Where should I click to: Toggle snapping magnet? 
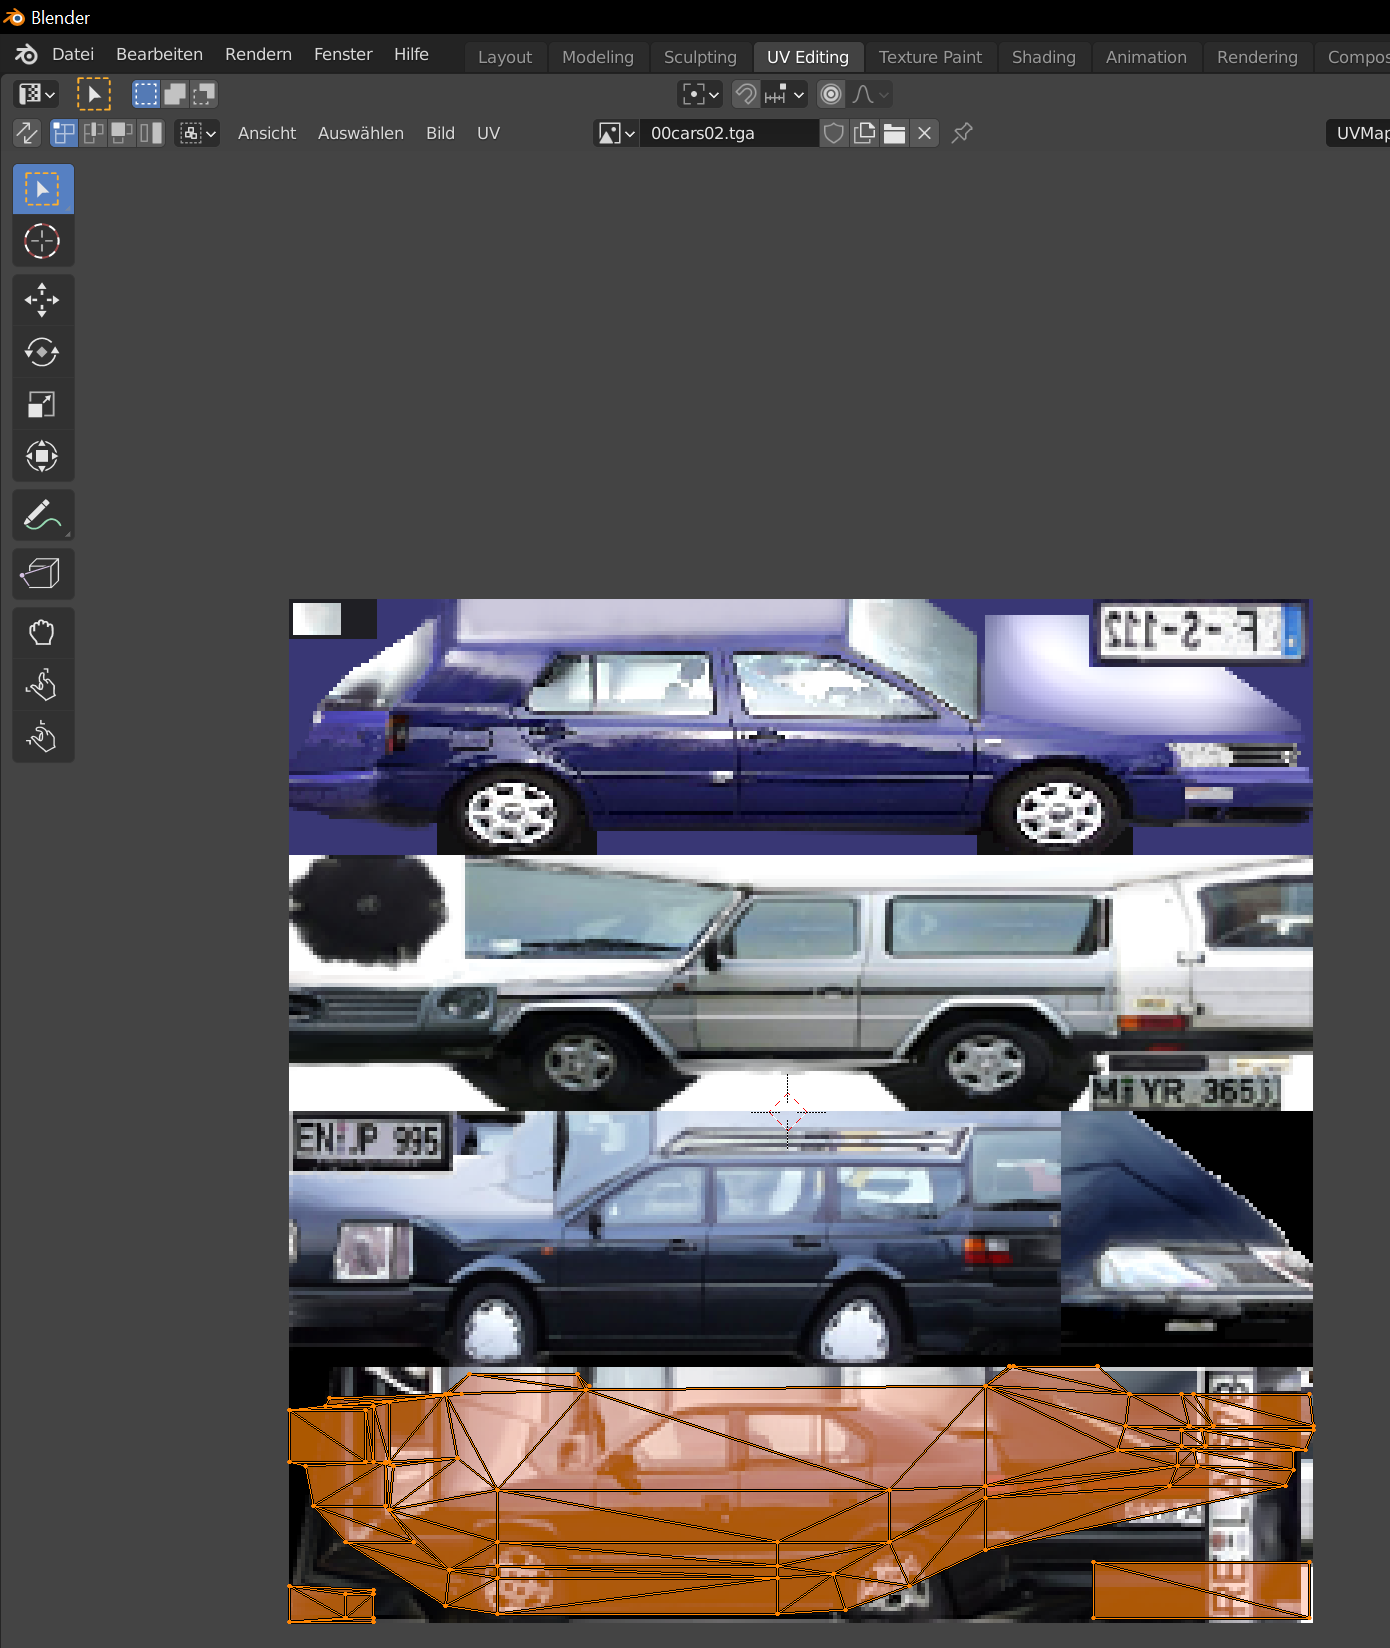745,94
